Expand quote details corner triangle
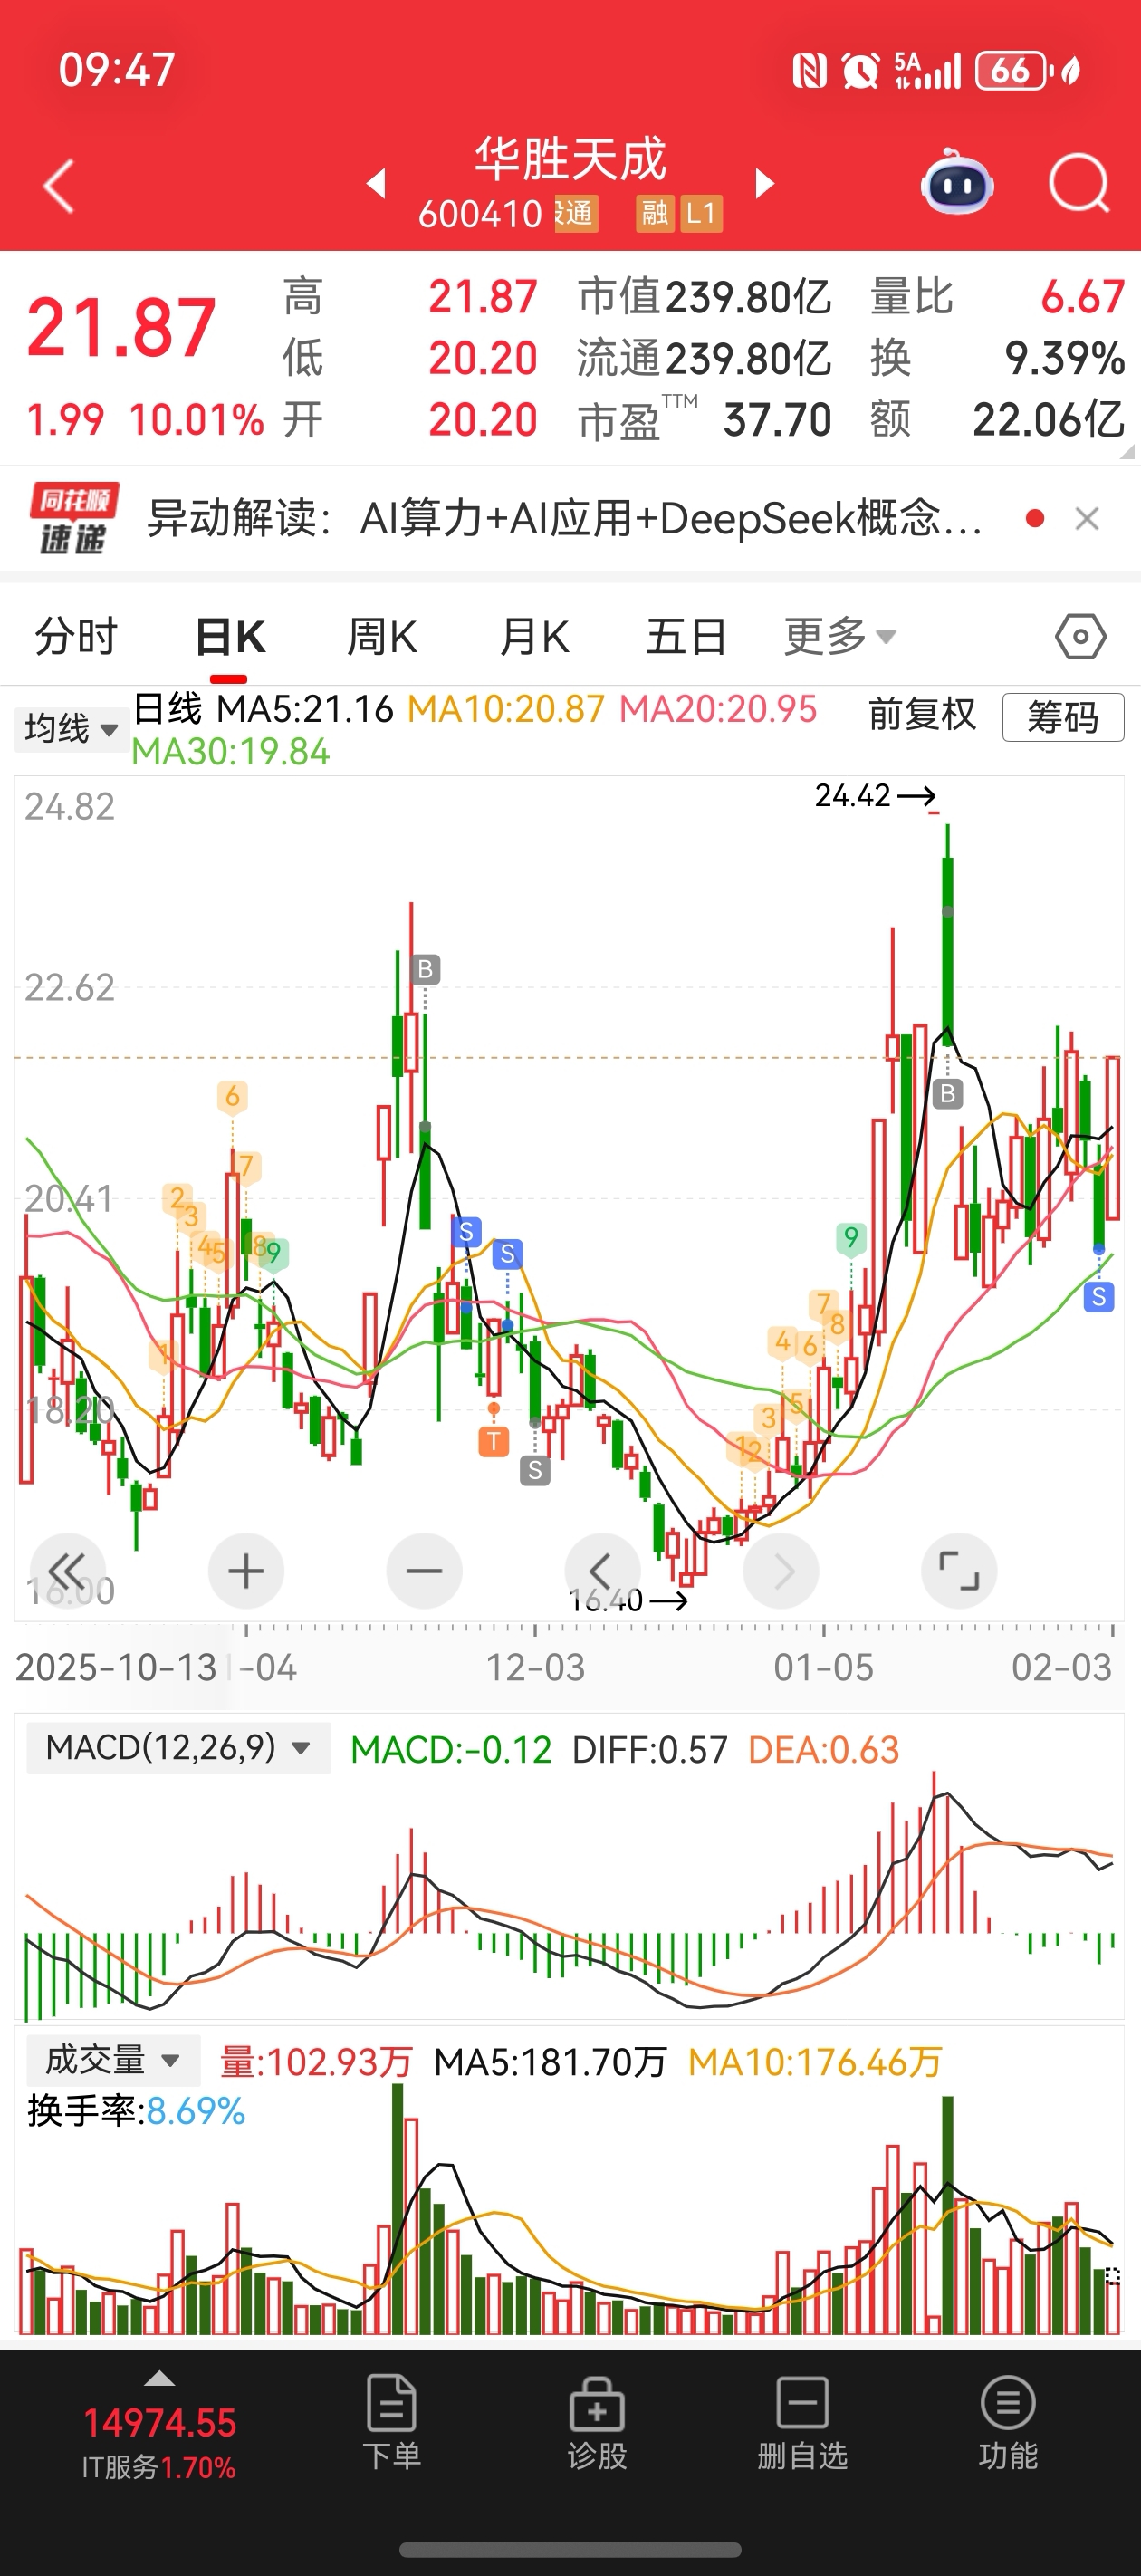1141x2576 pixels. [1127, 452]
